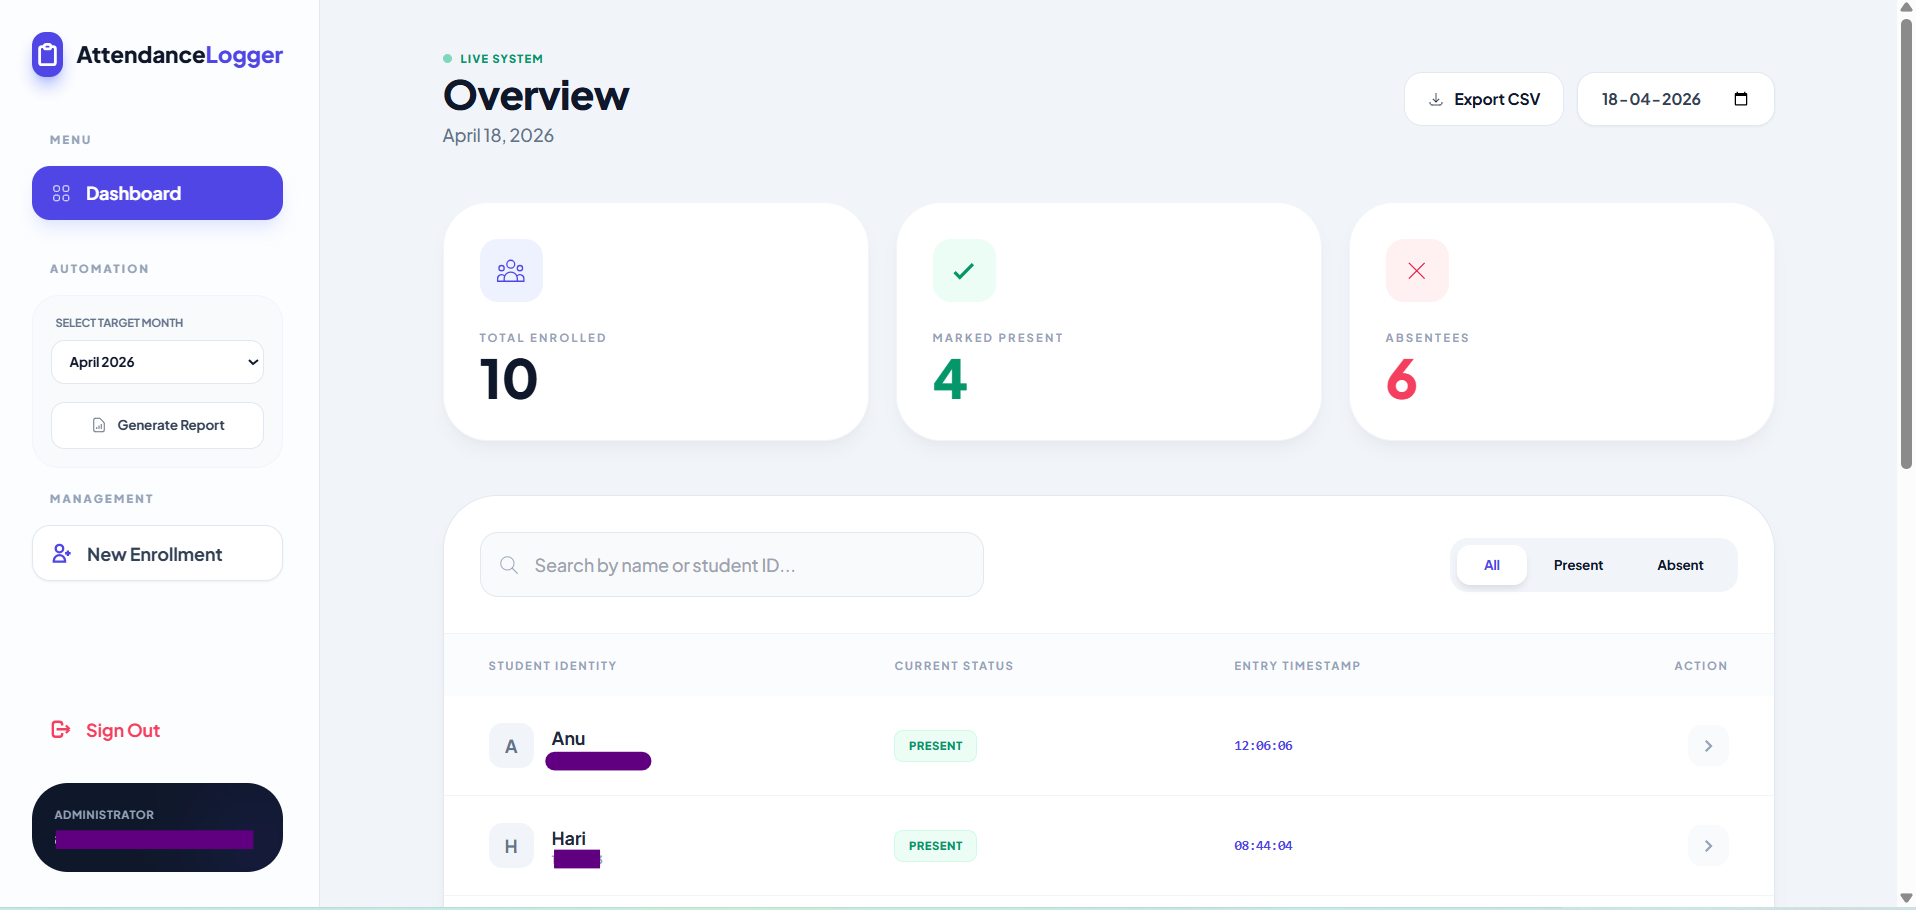
Task: Click the Export CSV button
Action: (1483, 98)
